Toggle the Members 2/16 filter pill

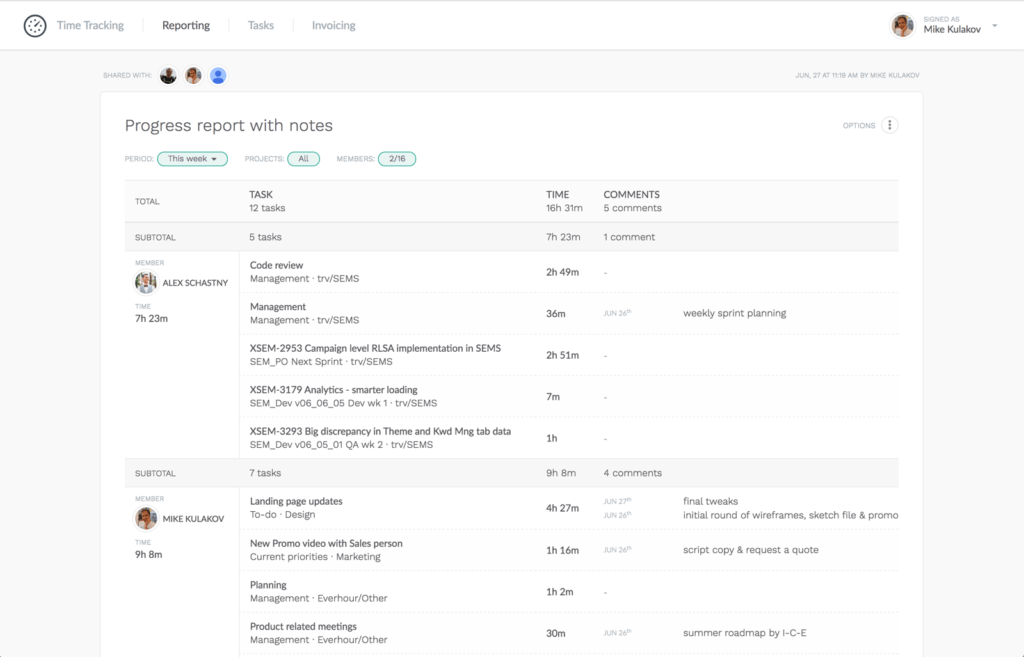click(396, 158)
